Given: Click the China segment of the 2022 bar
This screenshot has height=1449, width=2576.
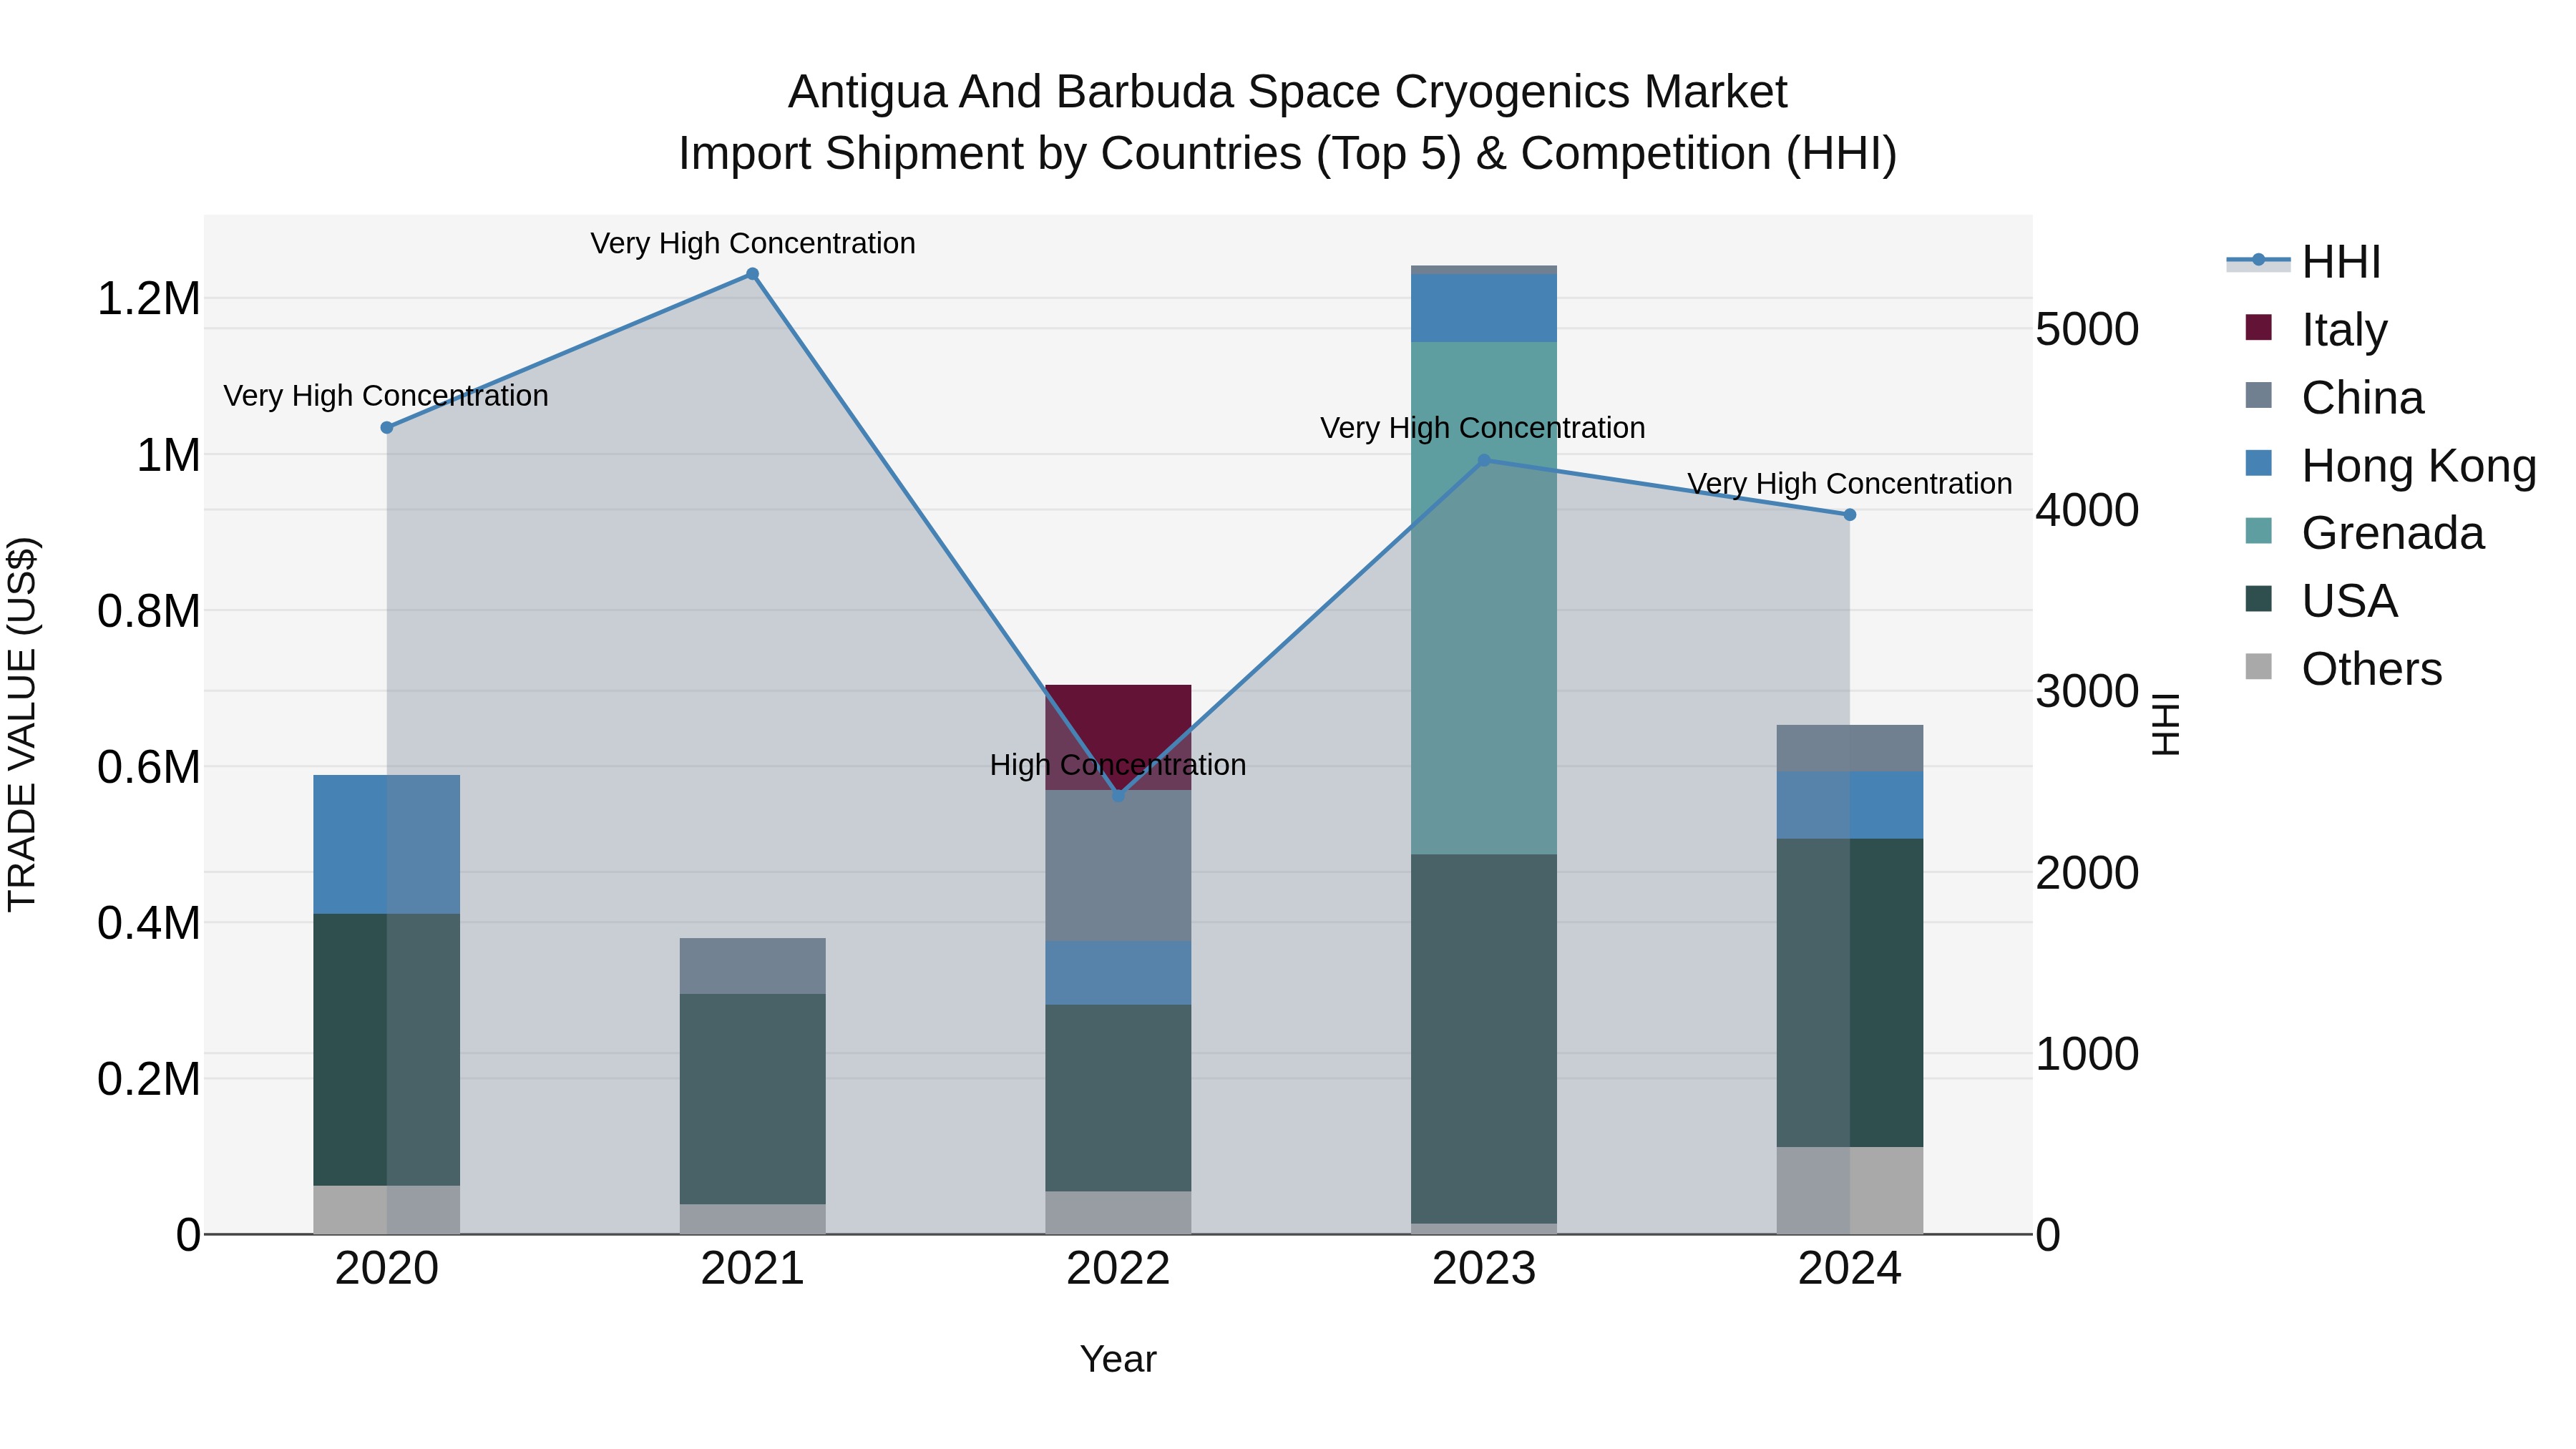Looking at the screenshot, I should pos(1119,866).
